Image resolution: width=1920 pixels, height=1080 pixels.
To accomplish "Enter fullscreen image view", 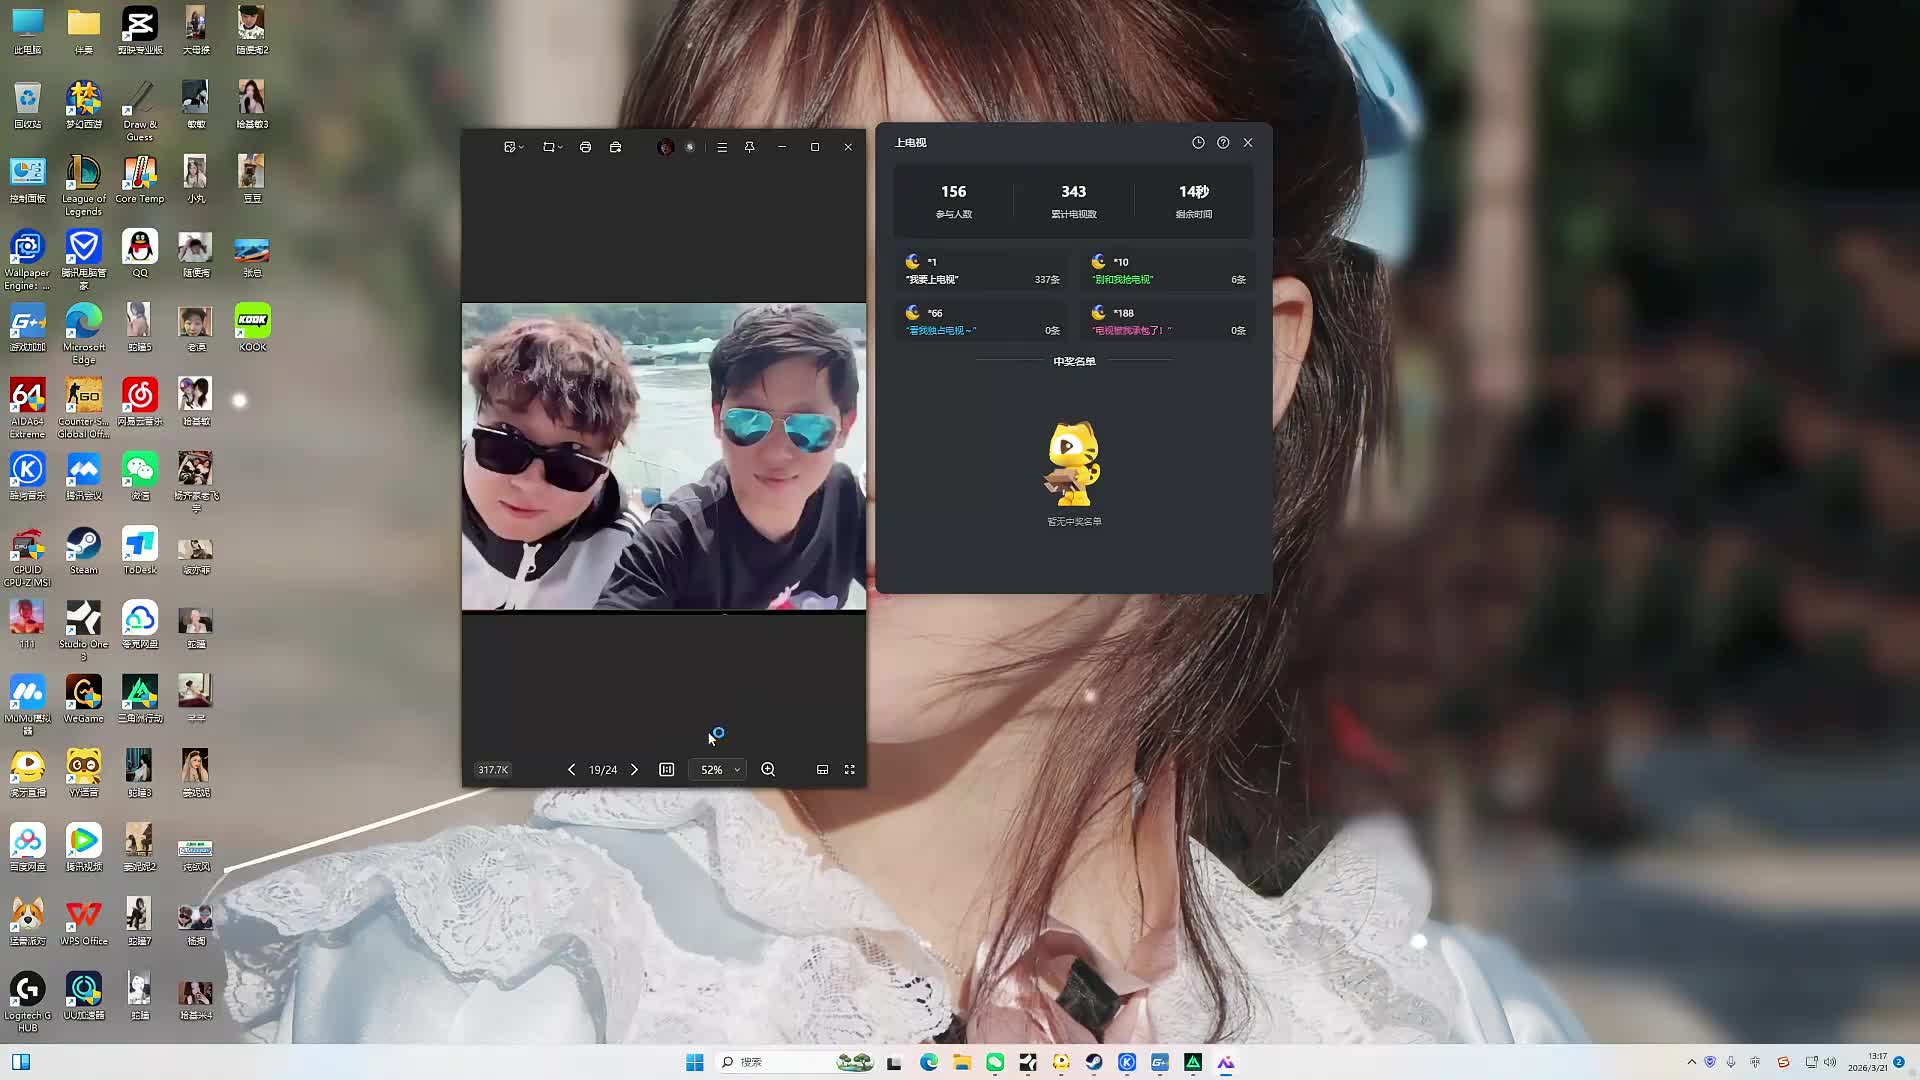I will 850,770.
